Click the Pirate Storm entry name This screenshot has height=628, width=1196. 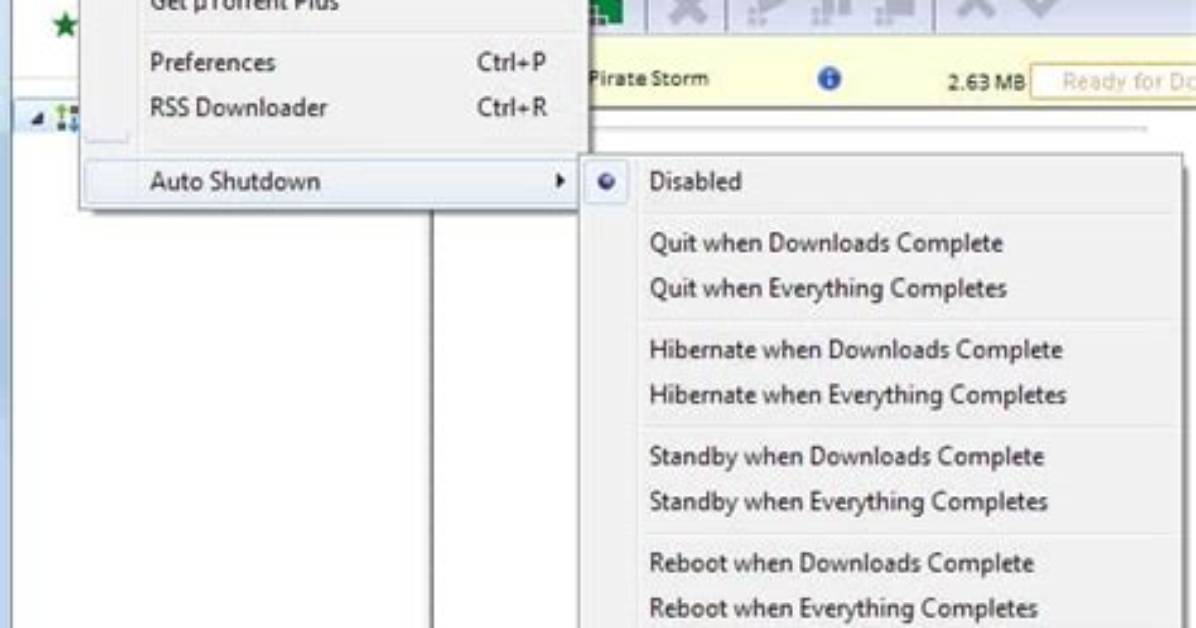pyautogui.click(x=649, y=79)
